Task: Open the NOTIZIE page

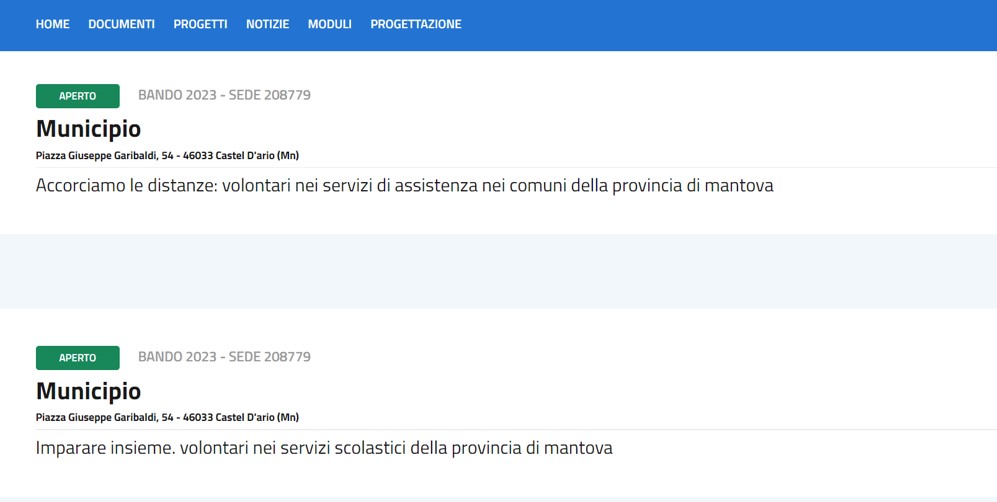Action: pyautogui.click(x=267, y=24)
